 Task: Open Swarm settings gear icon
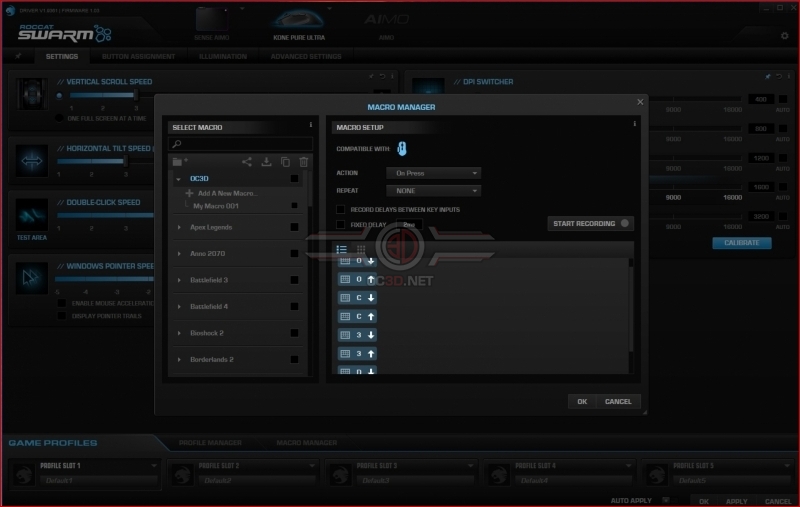pyautogui.click(x=785, y=36)
